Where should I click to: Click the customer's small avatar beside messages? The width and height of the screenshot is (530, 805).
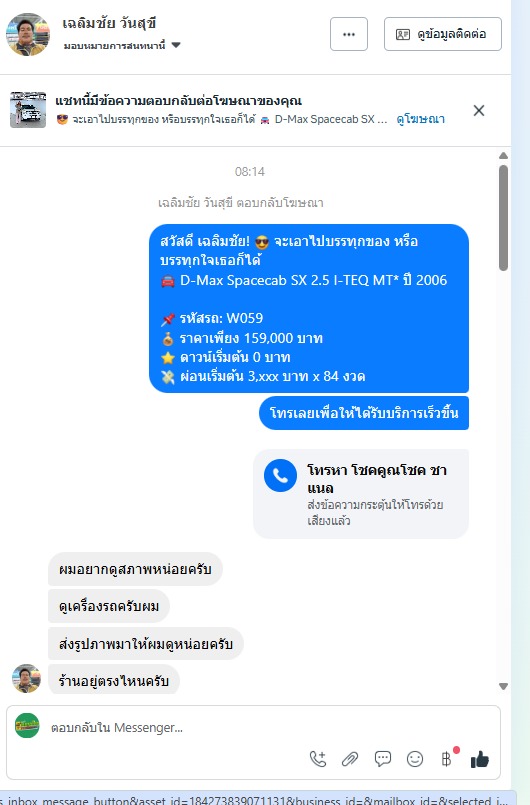(27, 678)
